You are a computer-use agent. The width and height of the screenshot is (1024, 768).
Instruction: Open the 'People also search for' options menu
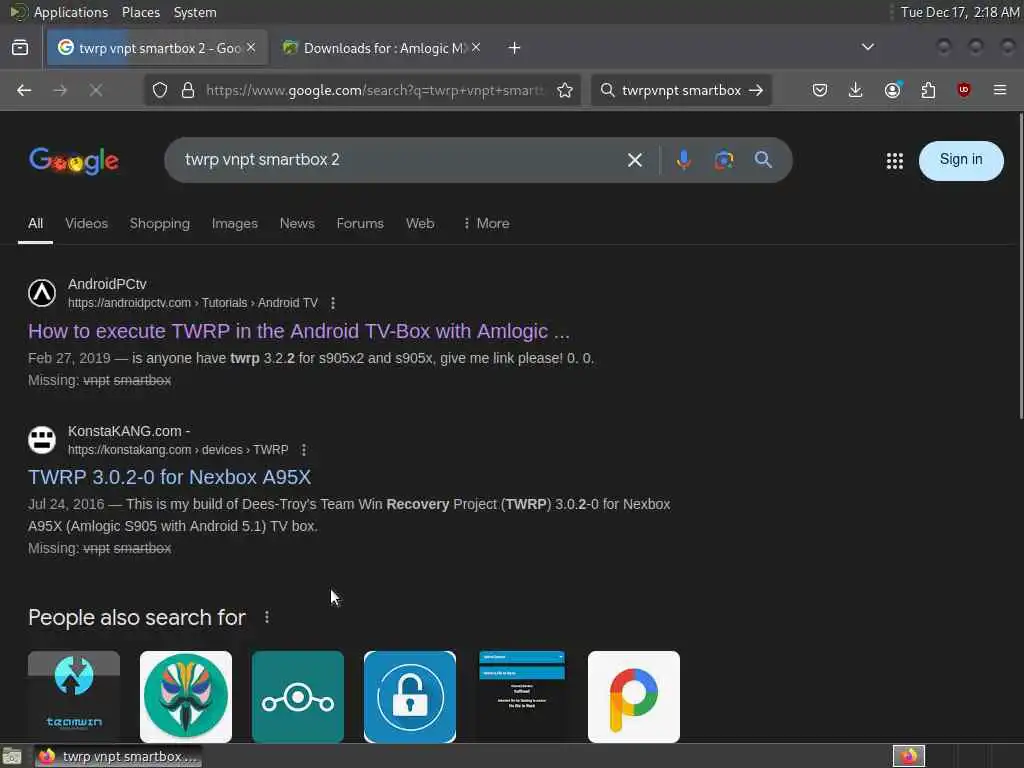266,617
